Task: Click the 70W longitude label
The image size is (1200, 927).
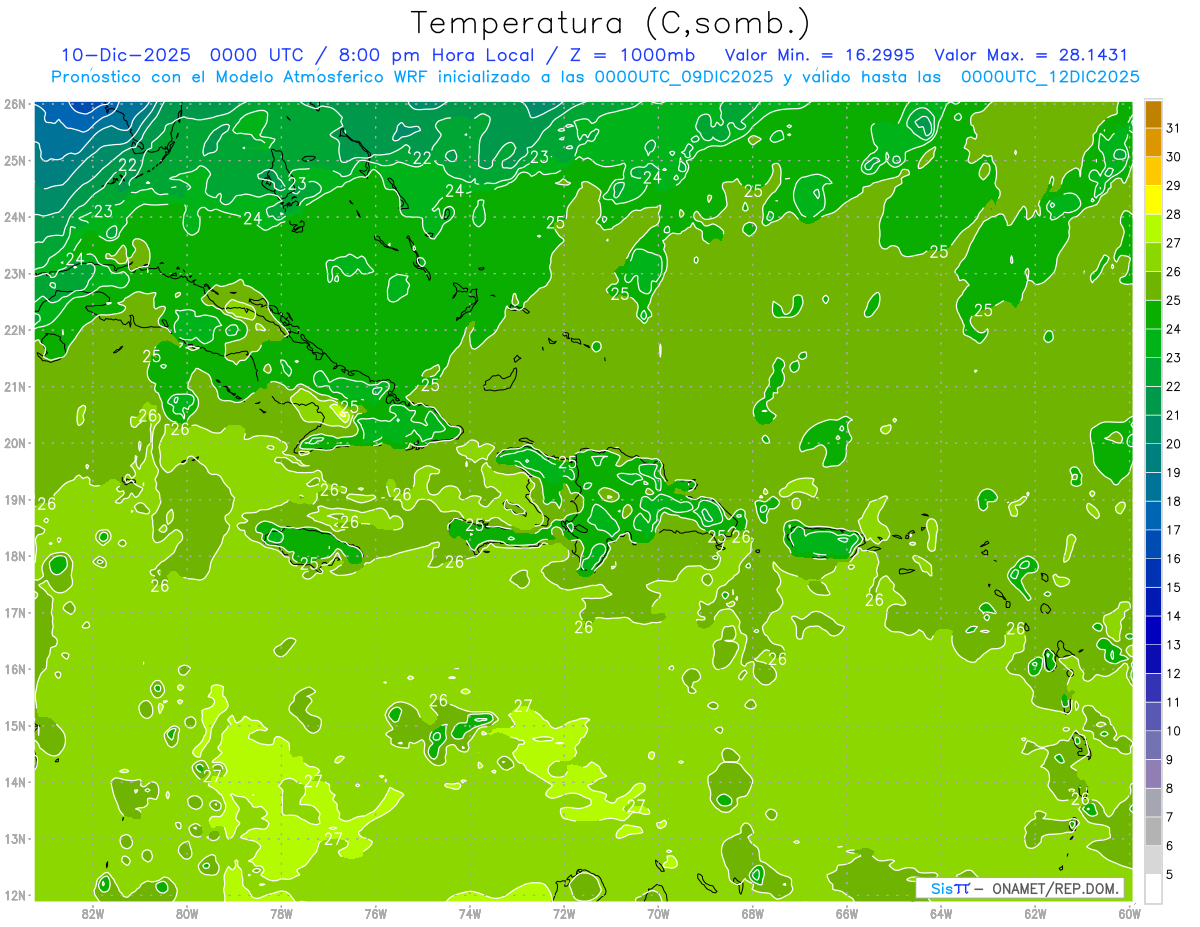Action: point(658,914)
